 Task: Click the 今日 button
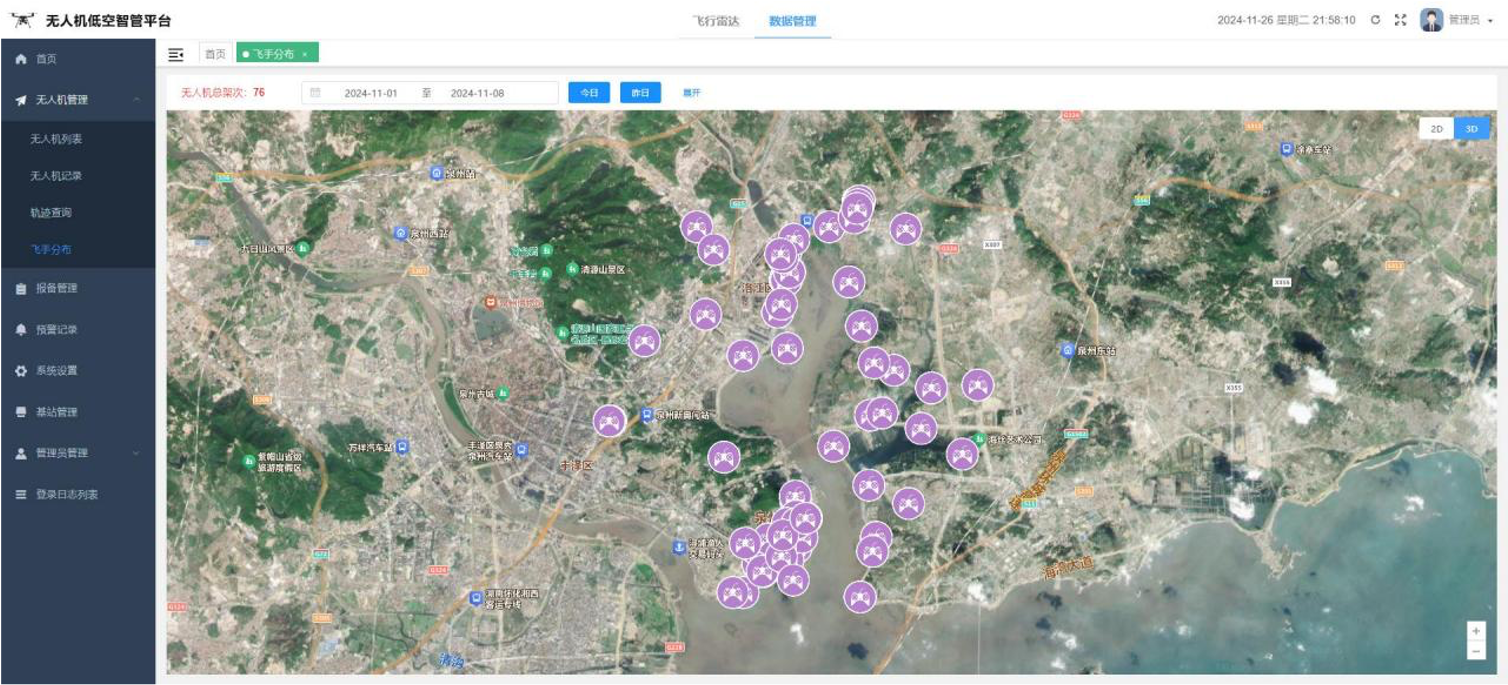[x=589, y=93]
